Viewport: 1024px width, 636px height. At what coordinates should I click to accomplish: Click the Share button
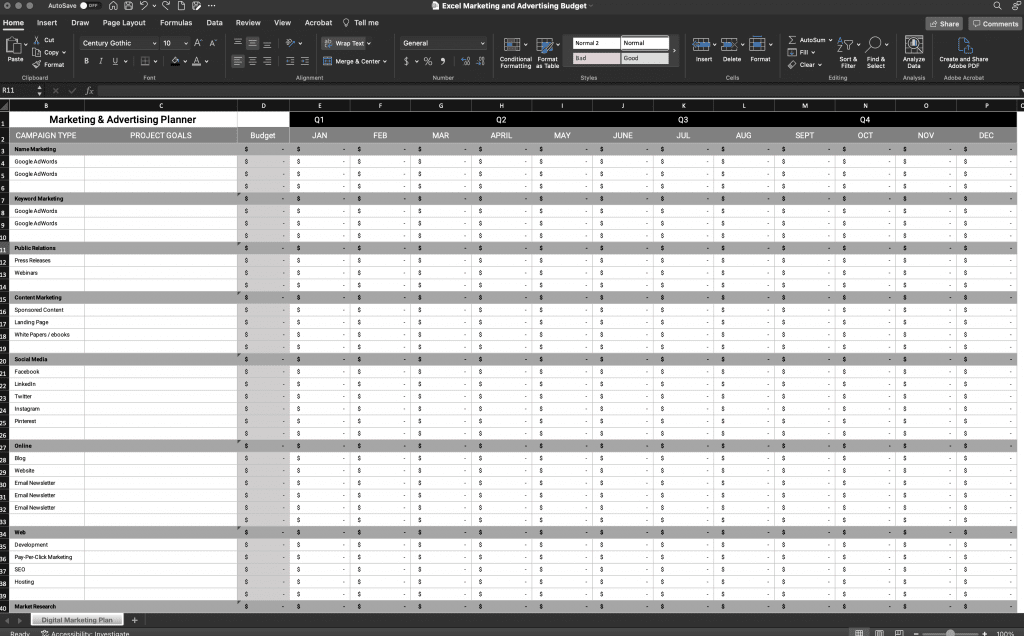944,24
